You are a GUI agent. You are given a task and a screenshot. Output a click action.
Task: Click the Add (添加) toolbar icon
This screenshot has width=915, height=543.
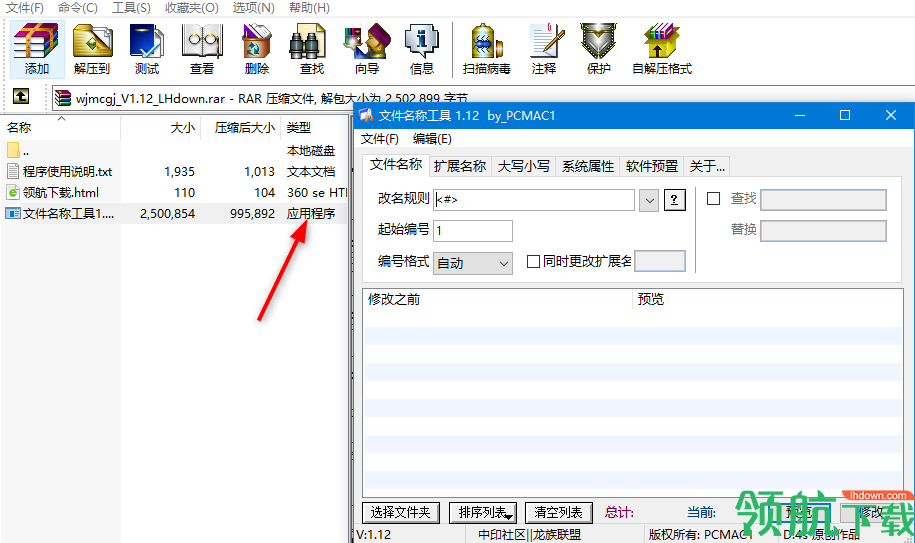coord(37,49)
